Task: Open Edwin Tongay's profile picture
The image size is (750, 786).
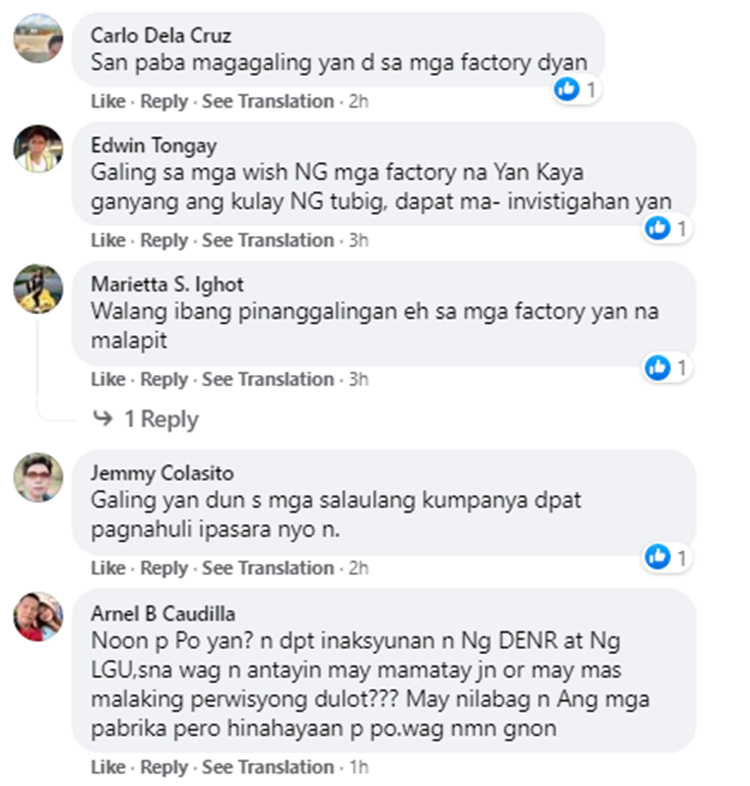Action: click(39, 149)
